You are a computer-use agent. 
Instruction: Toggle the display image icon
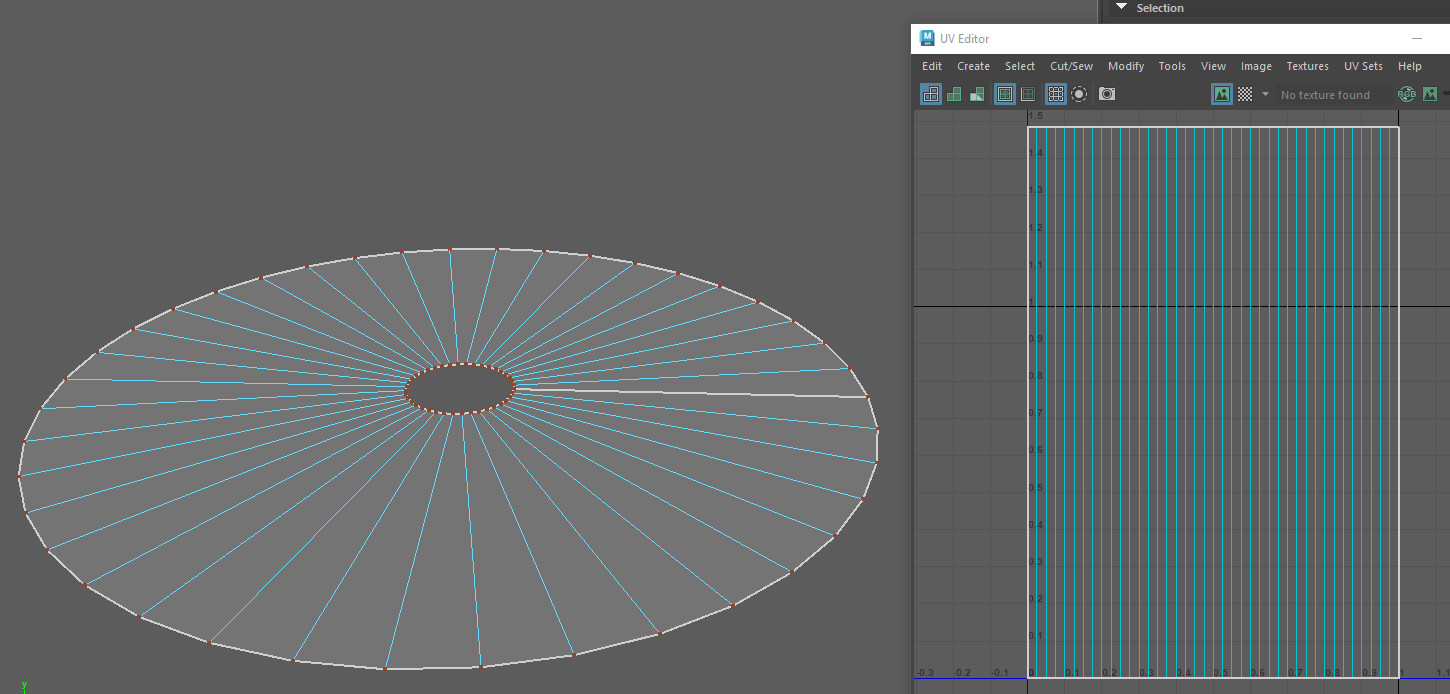1221,94
